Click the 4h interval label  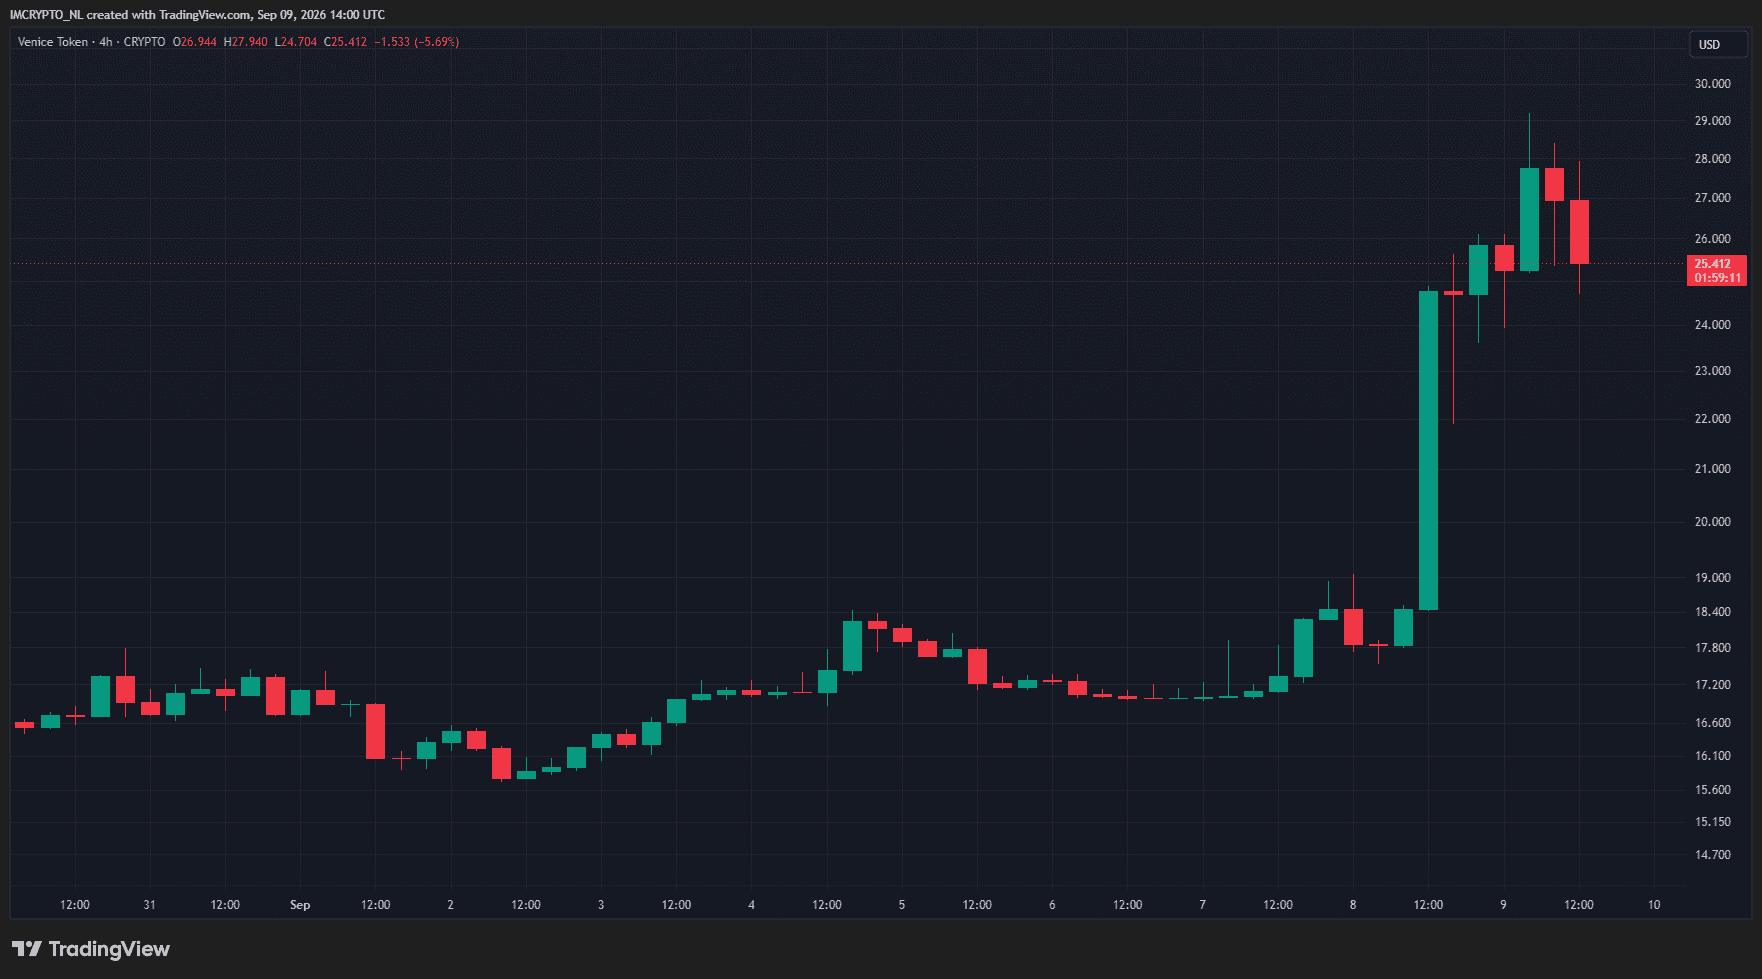(106, 42)
